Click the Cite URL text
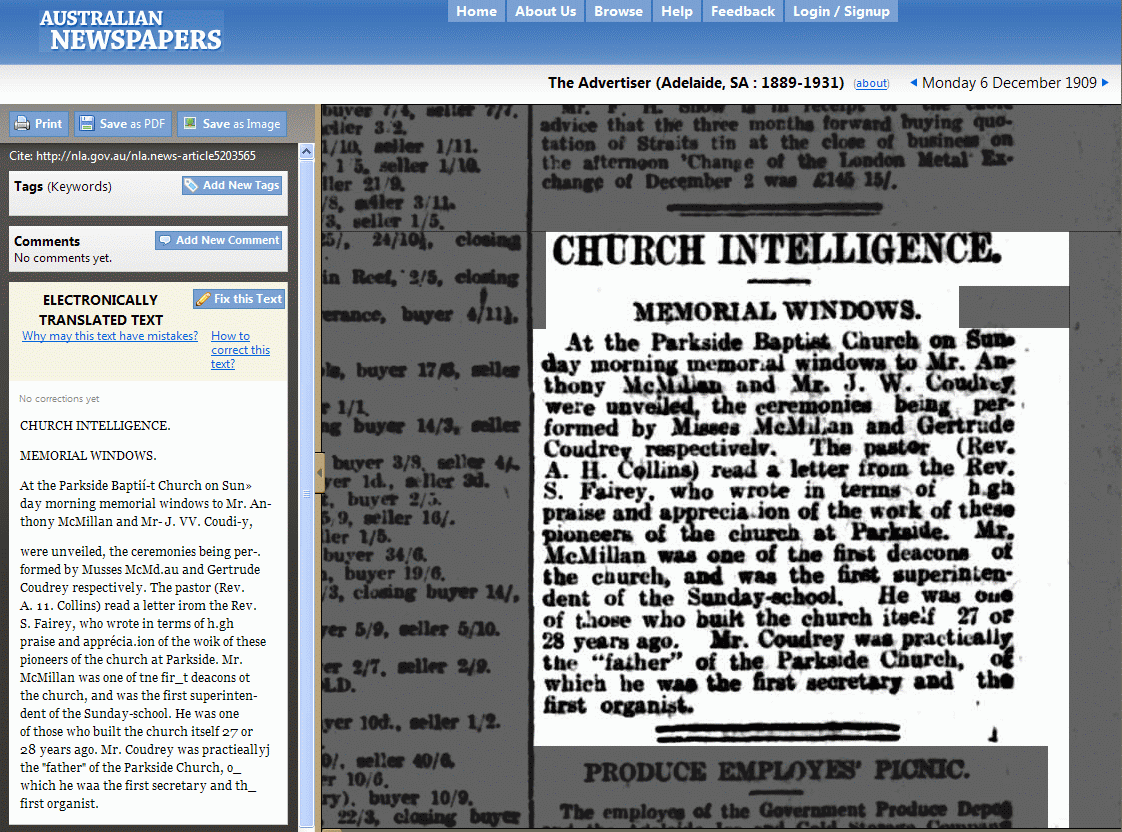Screen dimensions: 1122x832 (x=132, y=156)
